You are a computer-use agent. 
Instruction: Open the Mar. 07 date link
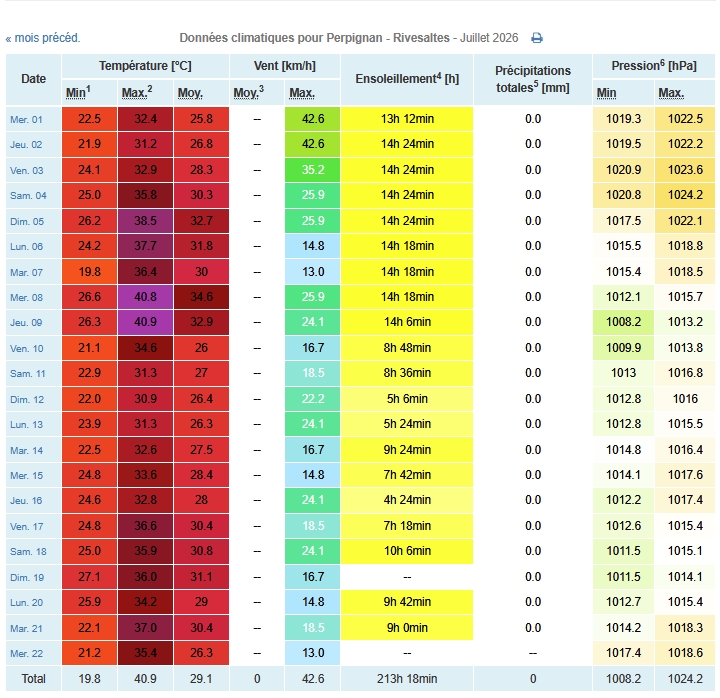tap(26, 273)
